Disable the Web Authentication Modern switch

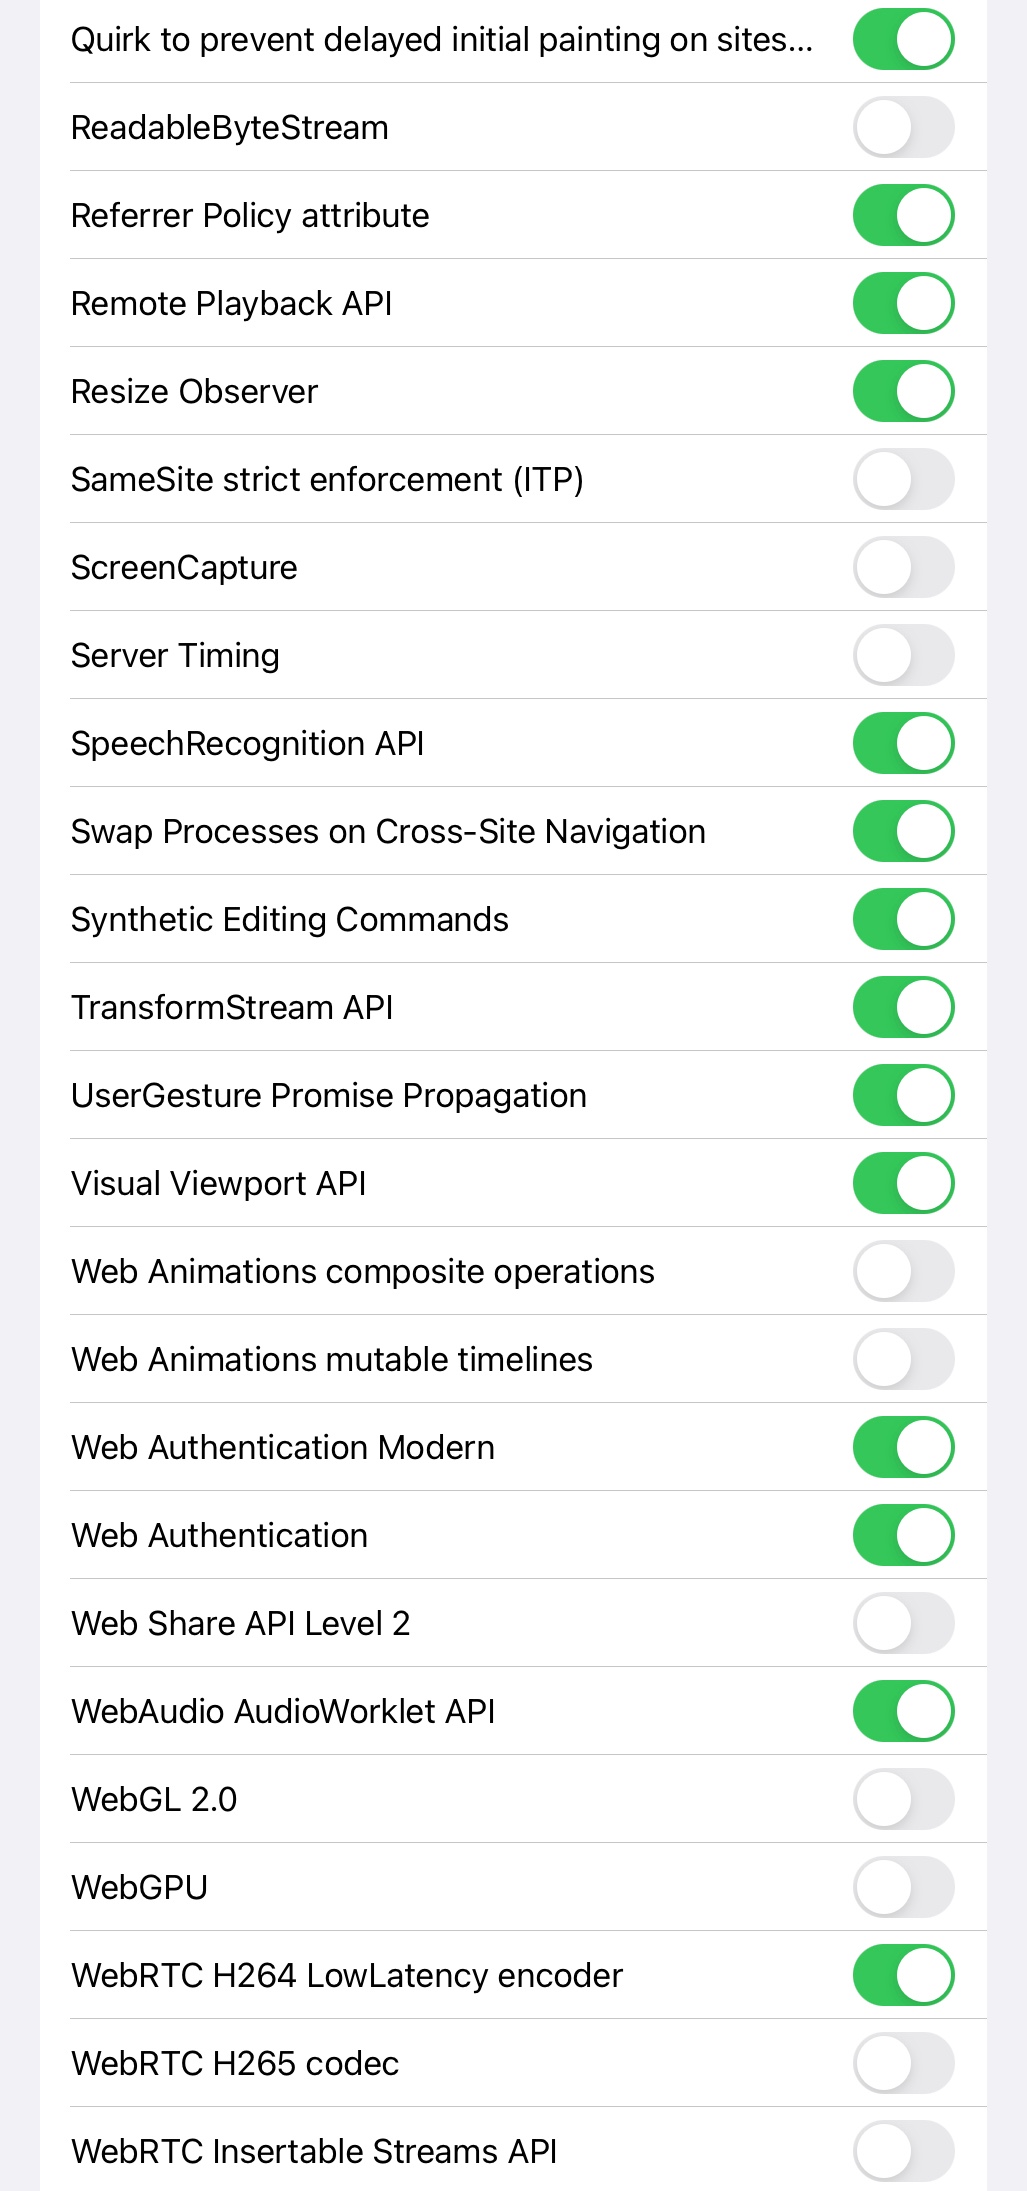tap(903, 1447)
